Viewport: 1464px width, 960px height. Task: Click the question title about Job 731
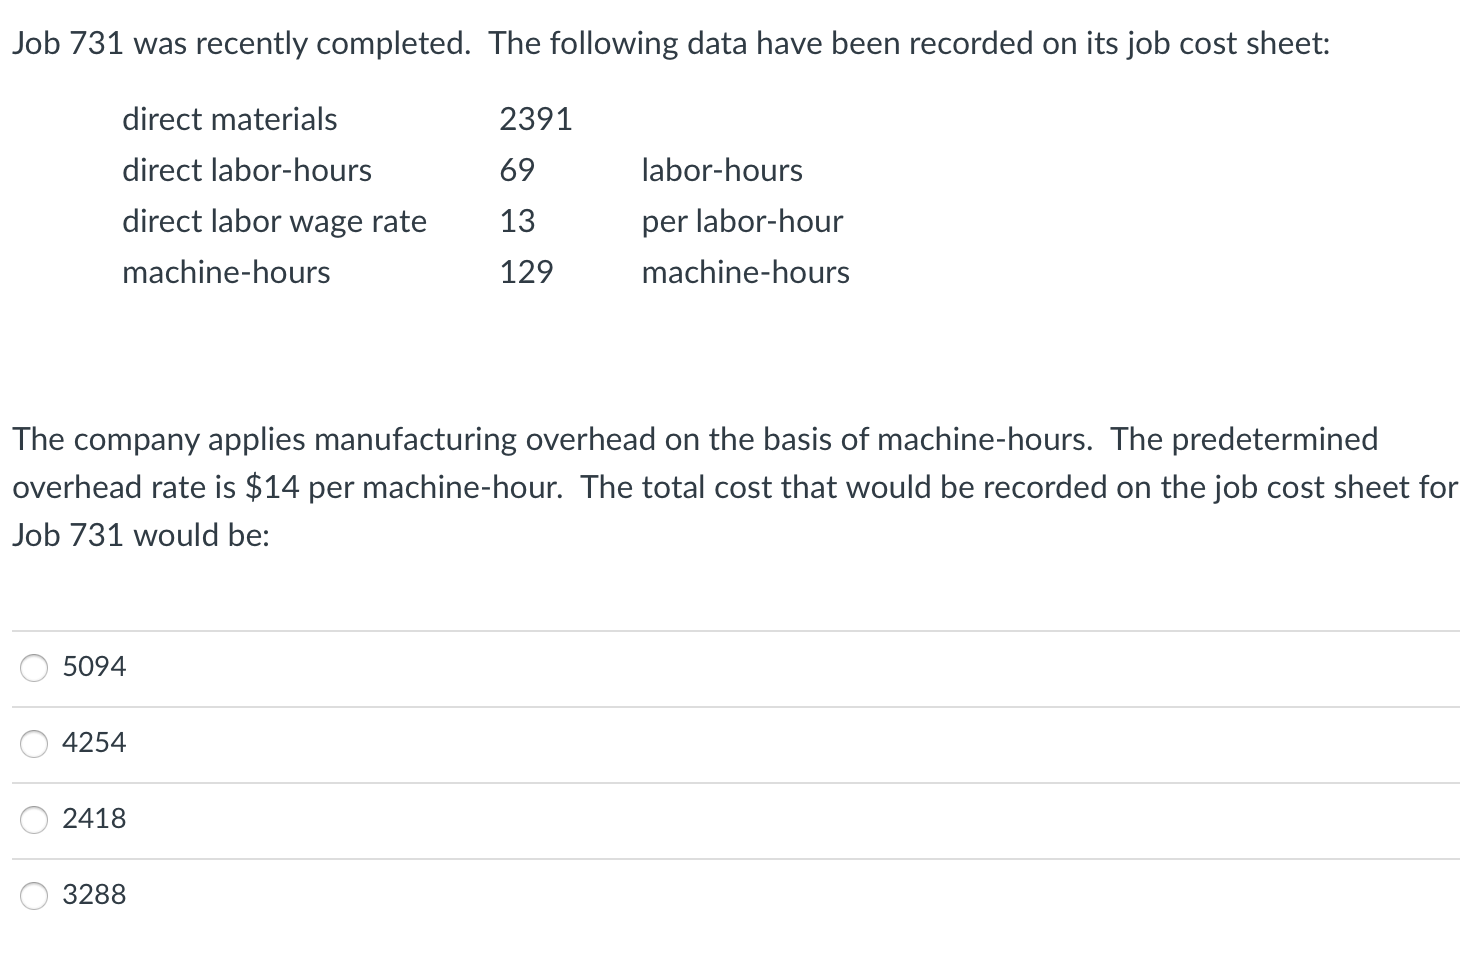670,42
